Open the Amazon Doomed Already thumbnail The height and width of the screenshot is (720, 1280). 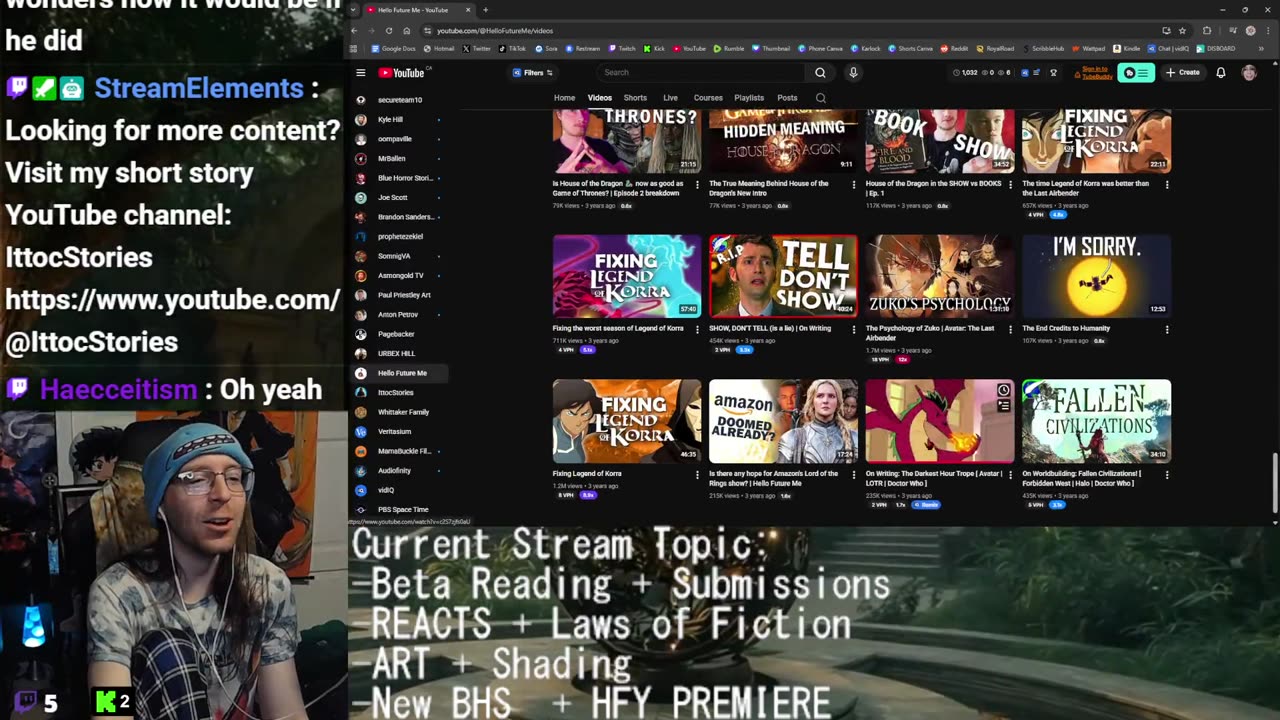pos(783,421)
